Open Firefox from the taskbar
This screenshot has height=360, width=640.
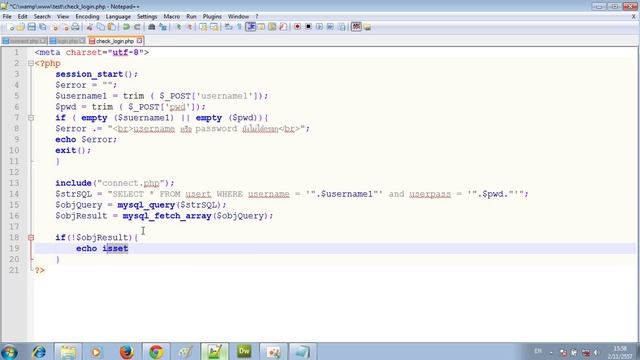(127, 351)
